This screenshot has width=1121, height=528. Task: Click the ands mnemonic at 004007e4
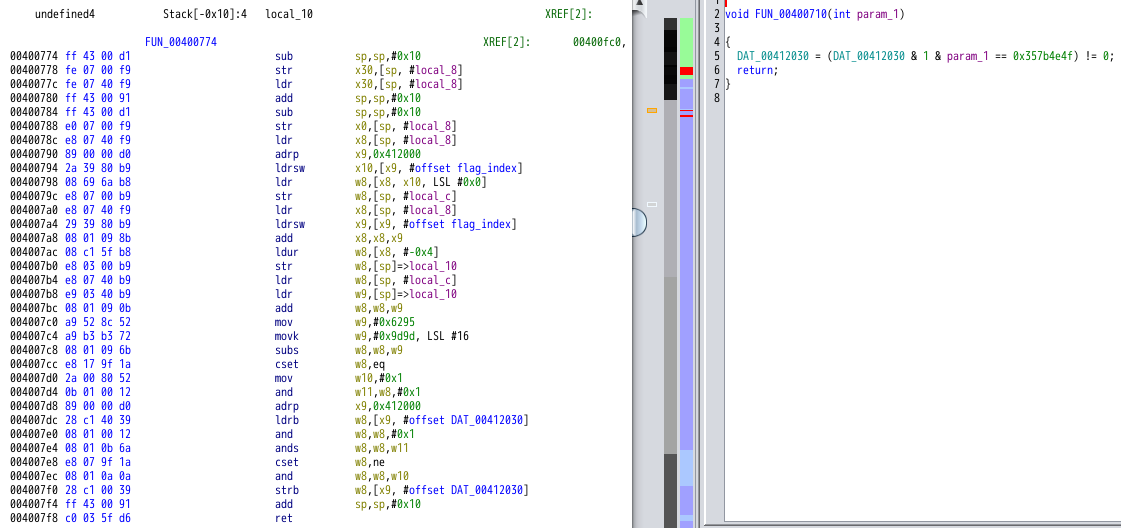(x=287, y=448)
